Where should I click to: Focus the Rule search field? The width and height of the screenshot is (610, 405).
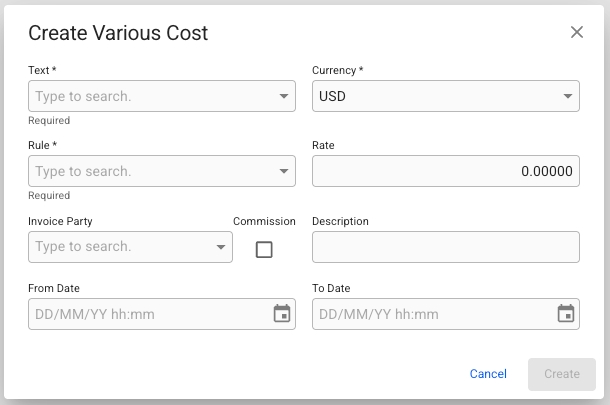(x=152, y=172)
